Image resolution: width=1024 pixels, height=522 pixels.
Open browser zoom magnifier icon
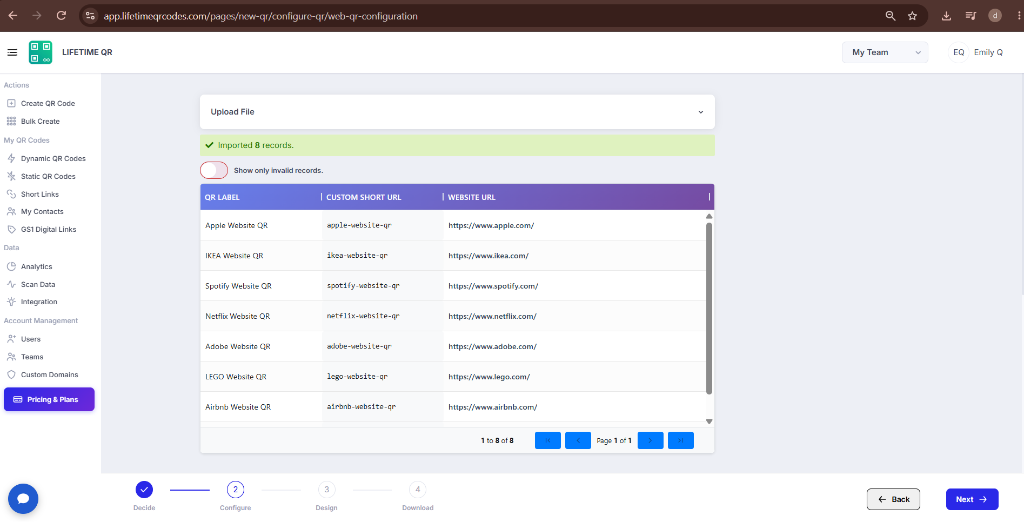tap(890, 16)
